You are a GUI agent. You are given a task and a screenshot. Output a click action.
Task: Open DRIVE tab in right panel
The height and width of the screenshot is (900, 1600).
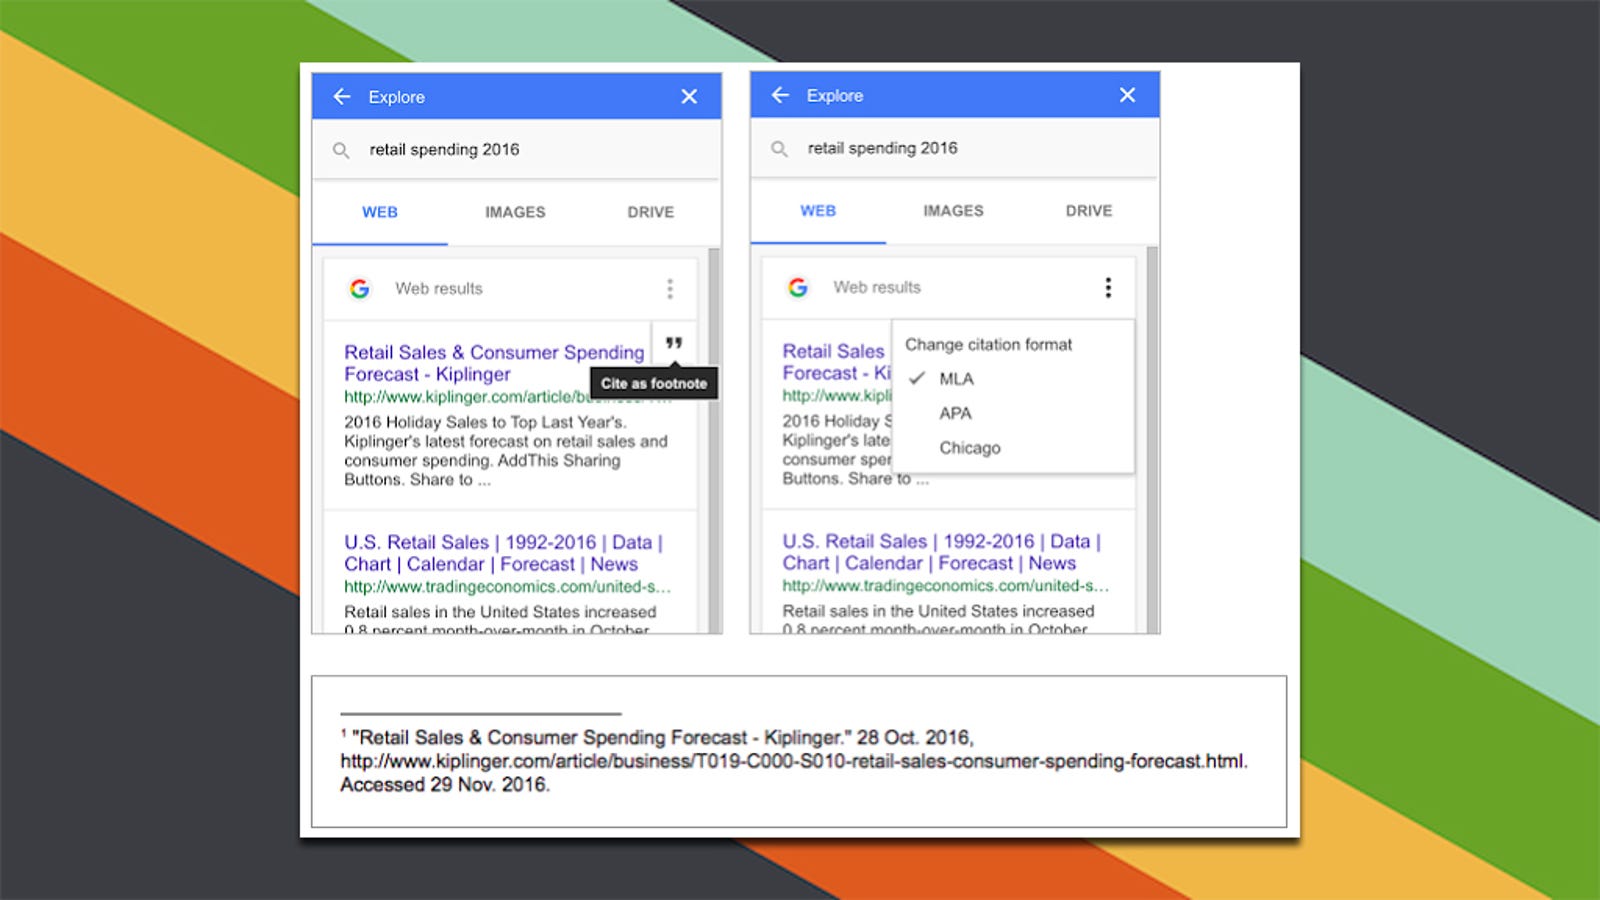(1089, 211)
